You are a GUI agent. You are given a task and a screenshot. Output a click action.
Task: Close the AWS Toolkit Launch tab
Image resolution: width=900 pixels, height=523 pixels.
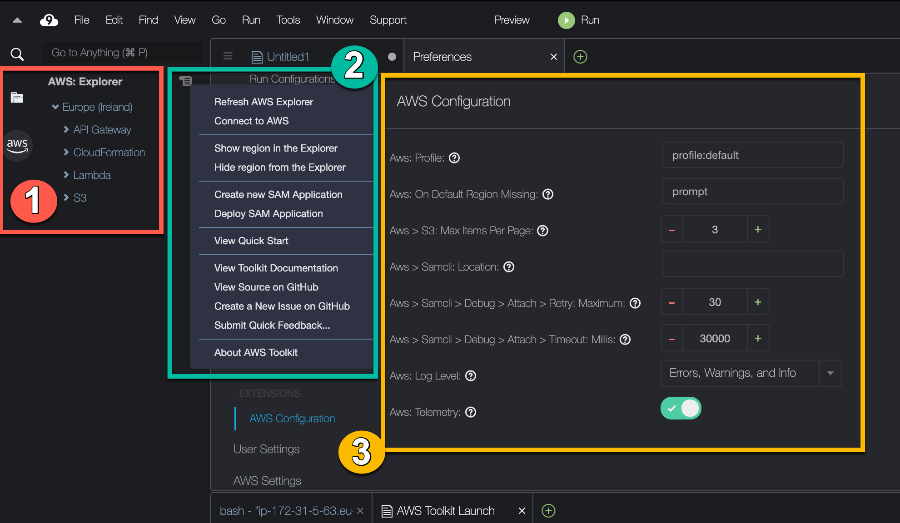click(521, 510)
